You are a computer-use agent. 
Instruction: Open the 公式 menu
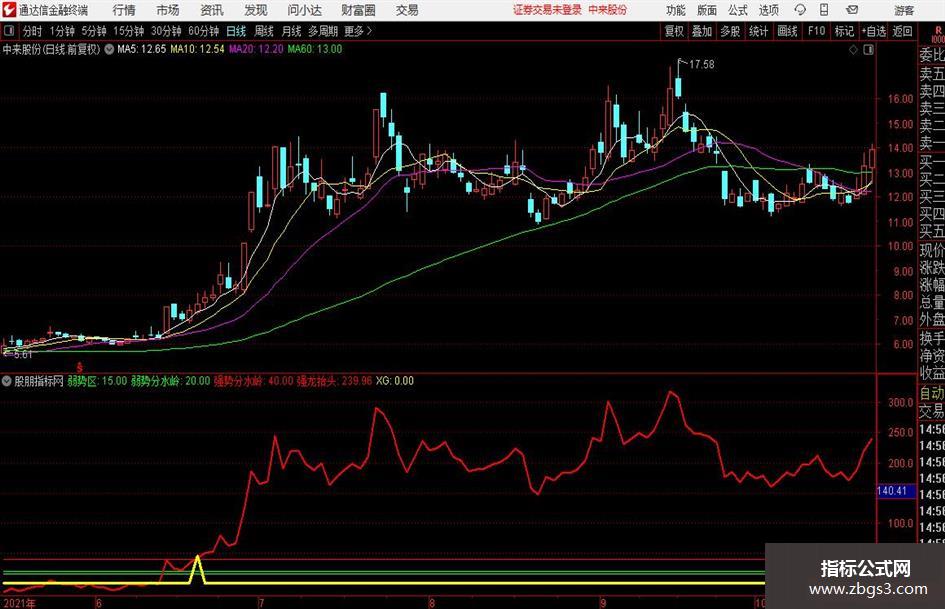pyautogui.click(x=737, y=10)
